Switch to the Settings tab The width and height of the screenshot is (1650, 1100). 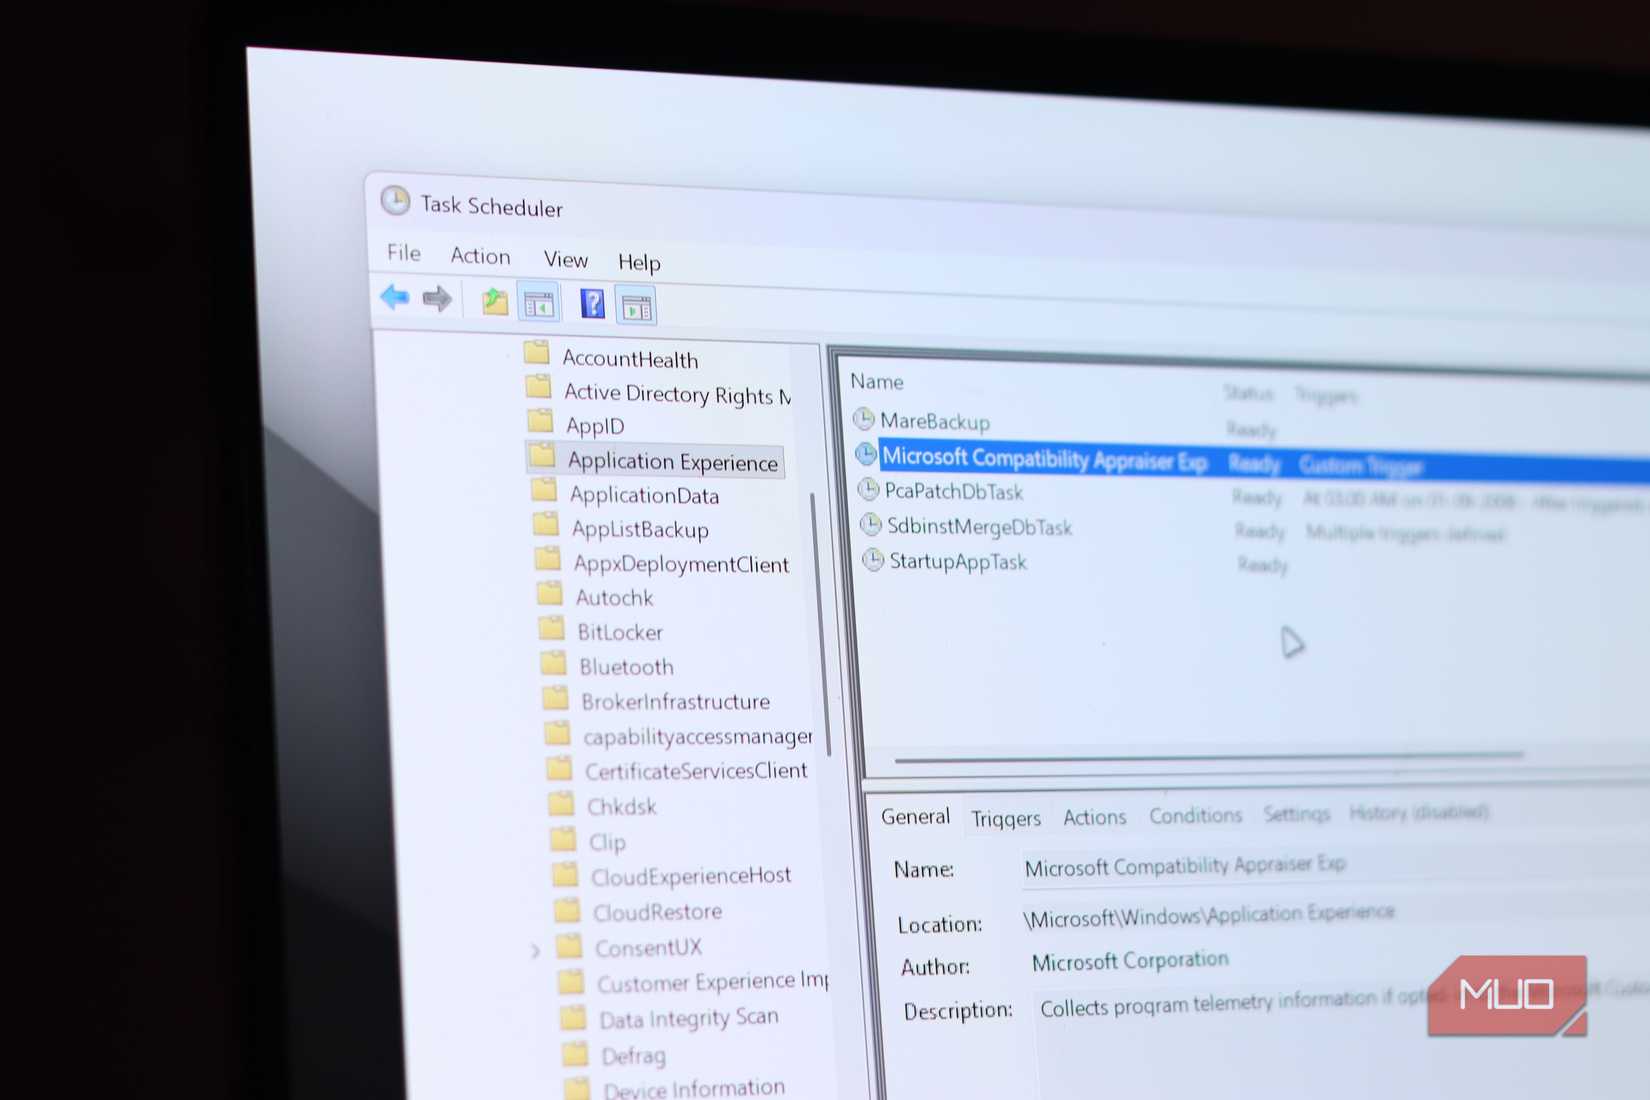tap(1296, 814)
